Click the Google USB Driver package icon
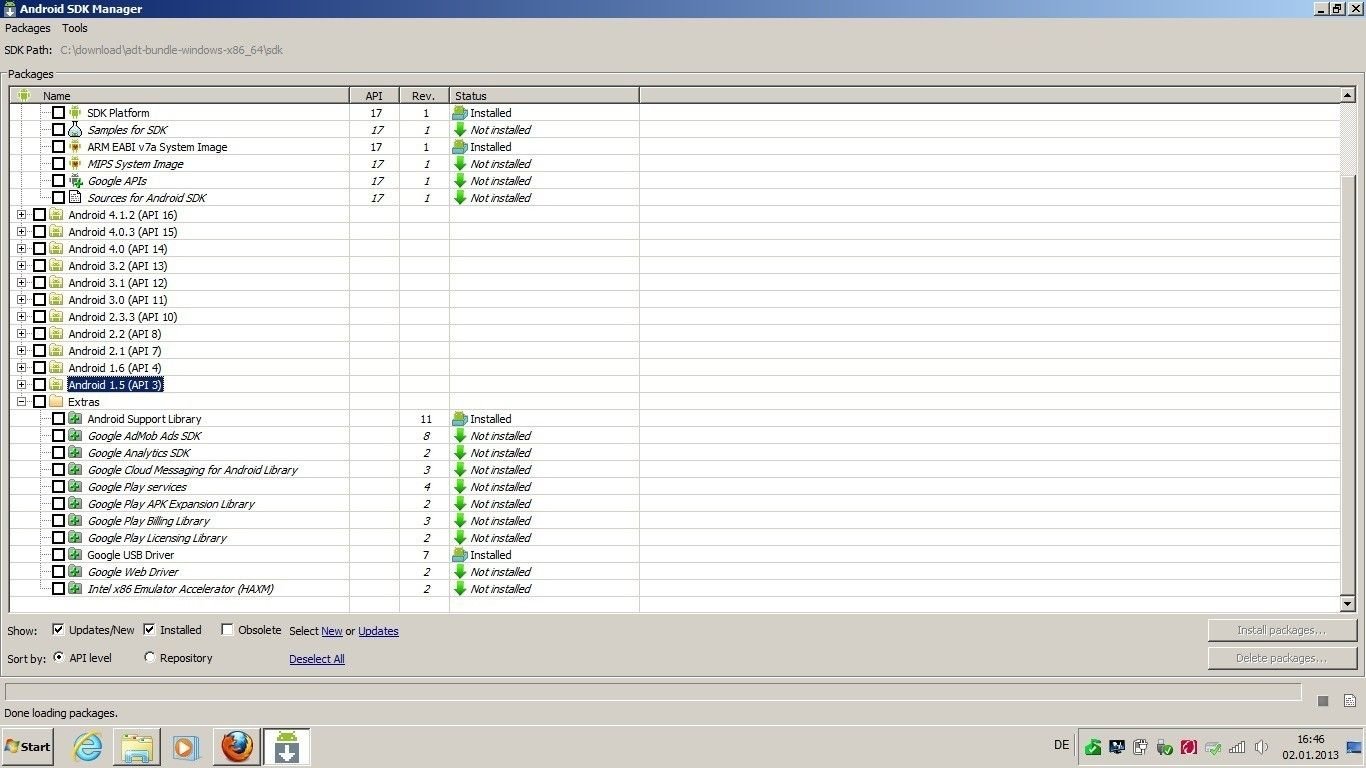Viewport: 1366px width, 768px height. (x=75, y=555)
